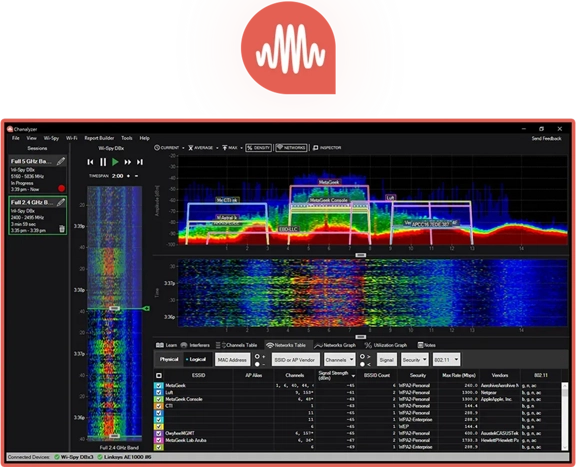Image resolution: width=576 pixels, height=467 pixels.
Task: Select the greater-than signal radio button
Action: (363, 356)
